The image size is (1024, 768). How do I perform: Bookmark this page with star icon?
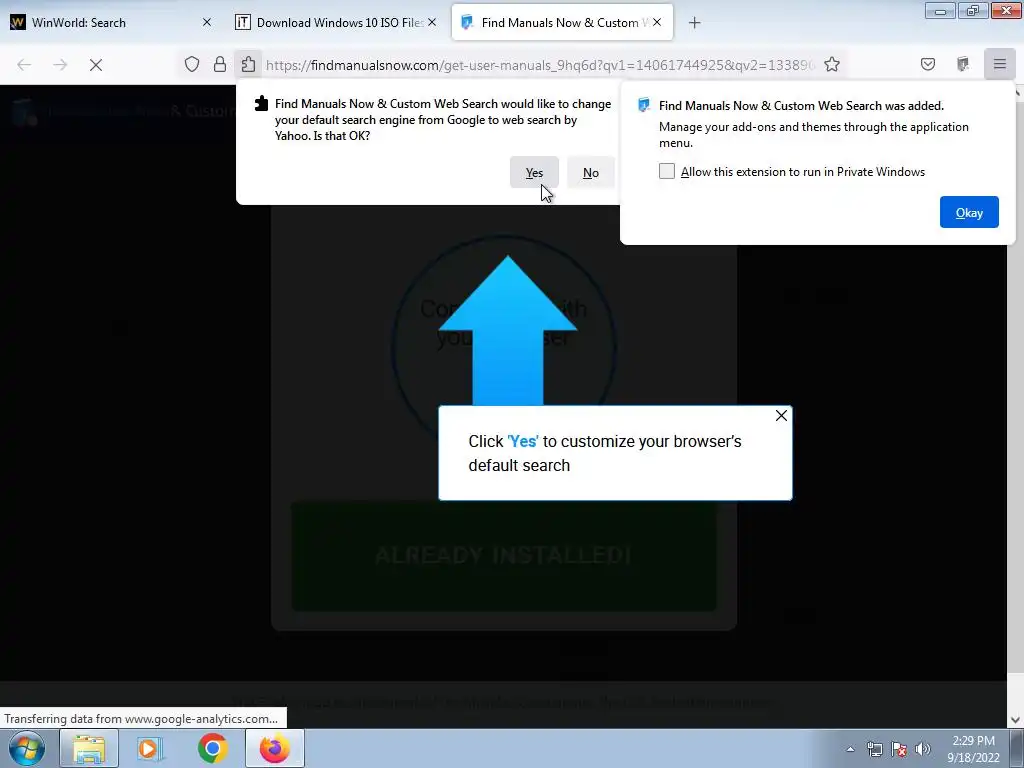click(x=831, y=64)
